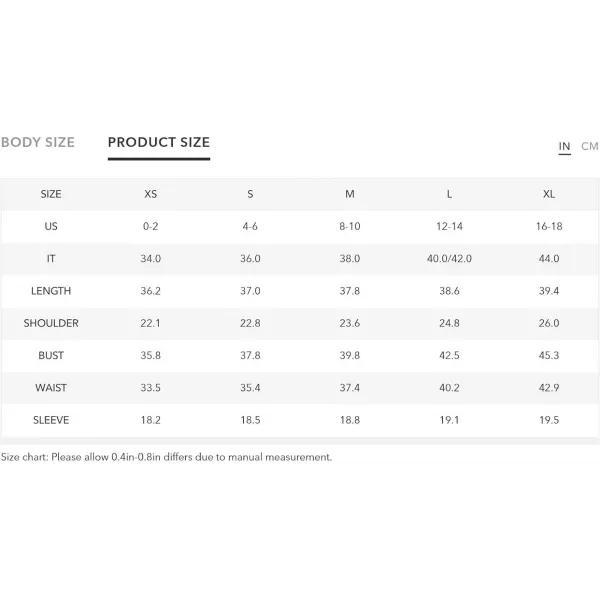Toggle units to CM

click(x=590, y=146)
